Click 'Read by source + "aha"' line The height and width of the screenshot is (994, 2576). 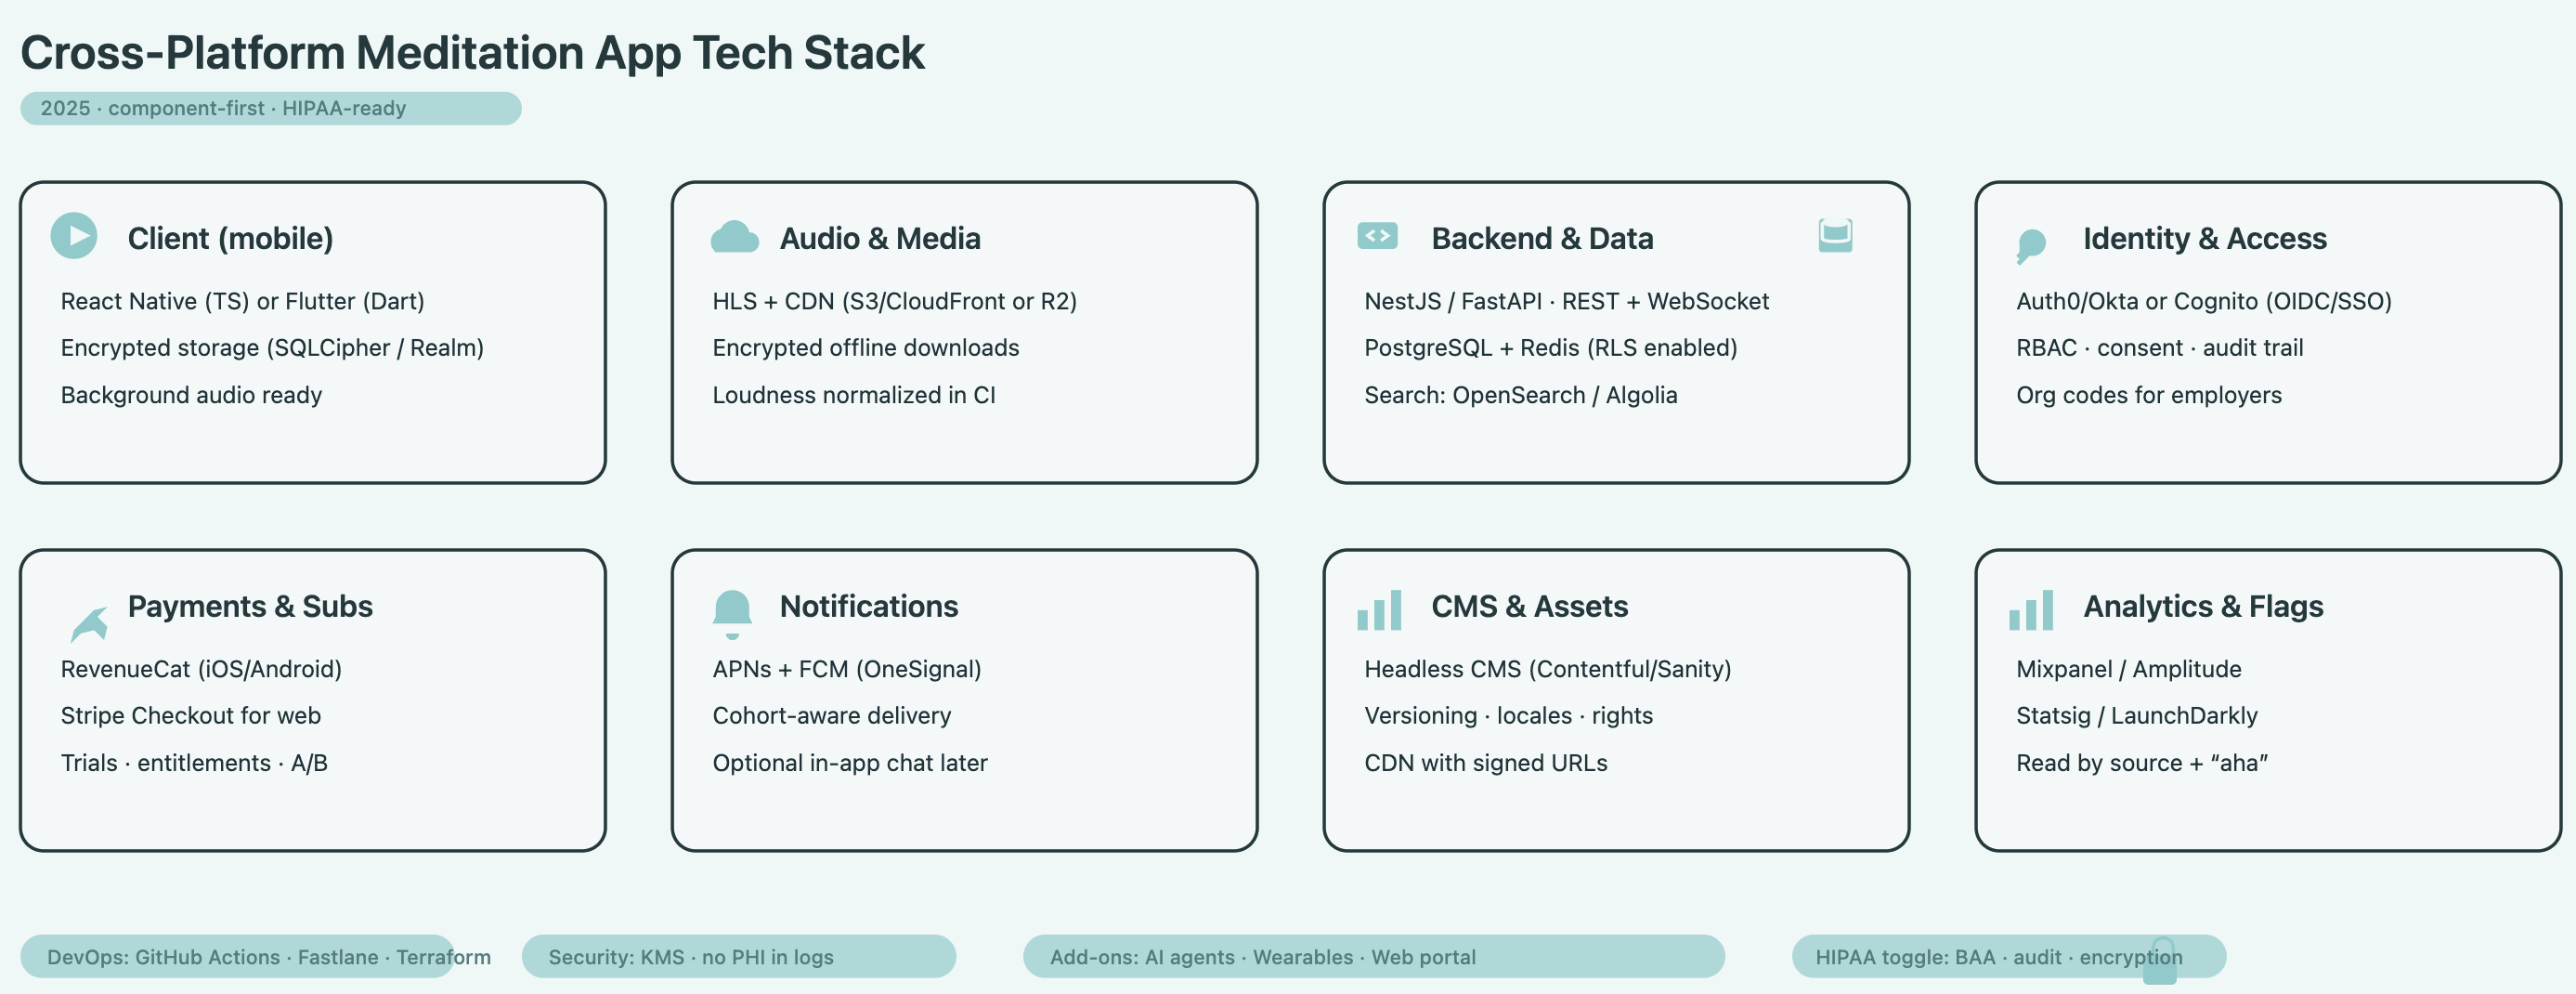point(2141,763)
